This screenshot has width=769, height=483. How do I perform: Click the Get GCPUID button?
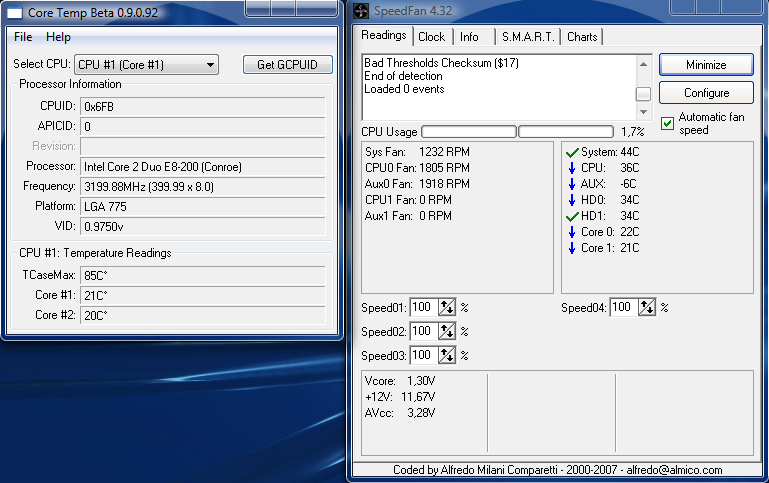tap(287, 65)
